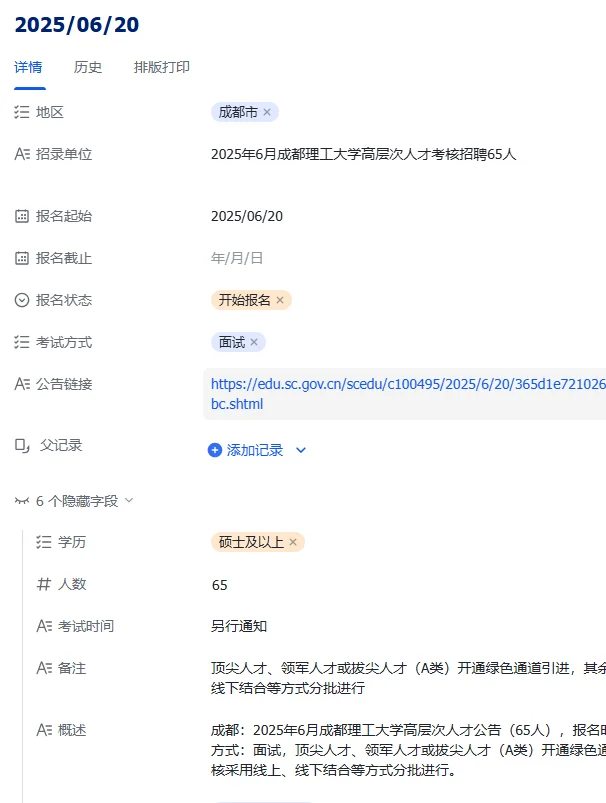Remove the 成都市 tag
Viewport: 606px width, 803px height.
coord(267,112)
